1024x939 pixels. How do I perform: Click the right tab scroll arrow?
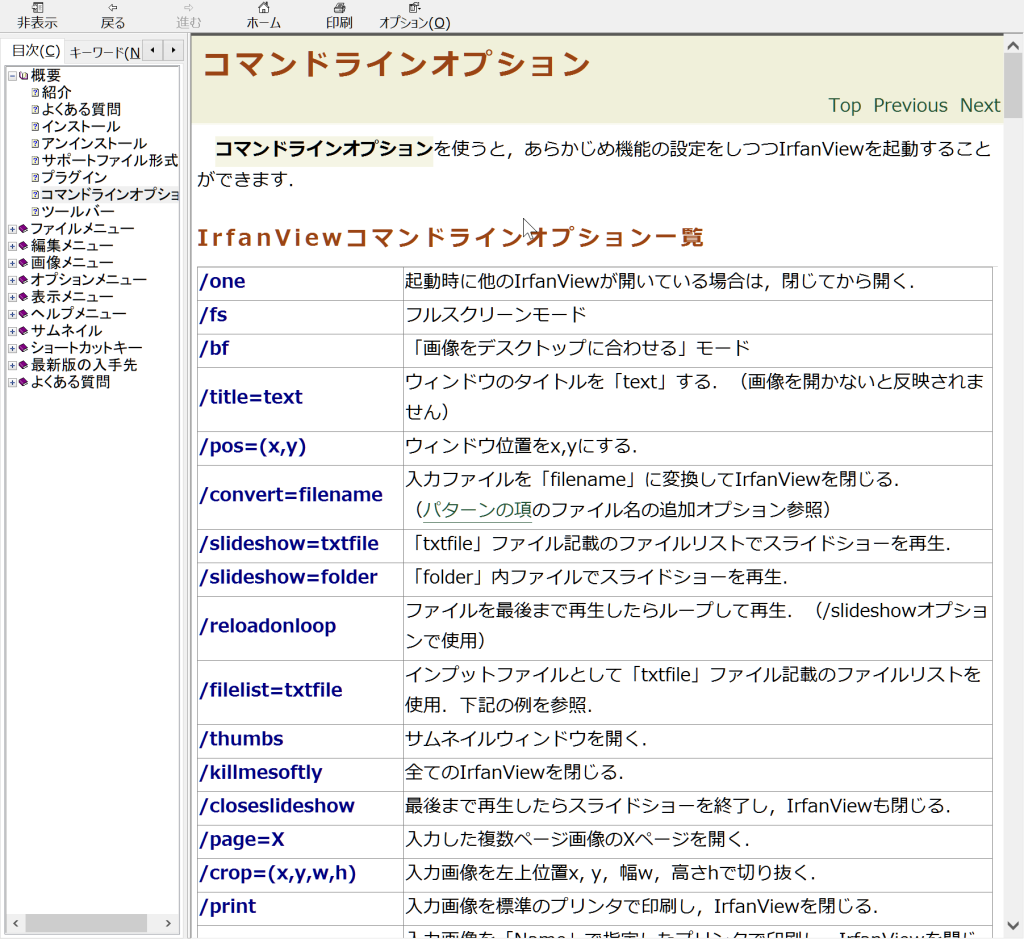click(x=173, y=50)
